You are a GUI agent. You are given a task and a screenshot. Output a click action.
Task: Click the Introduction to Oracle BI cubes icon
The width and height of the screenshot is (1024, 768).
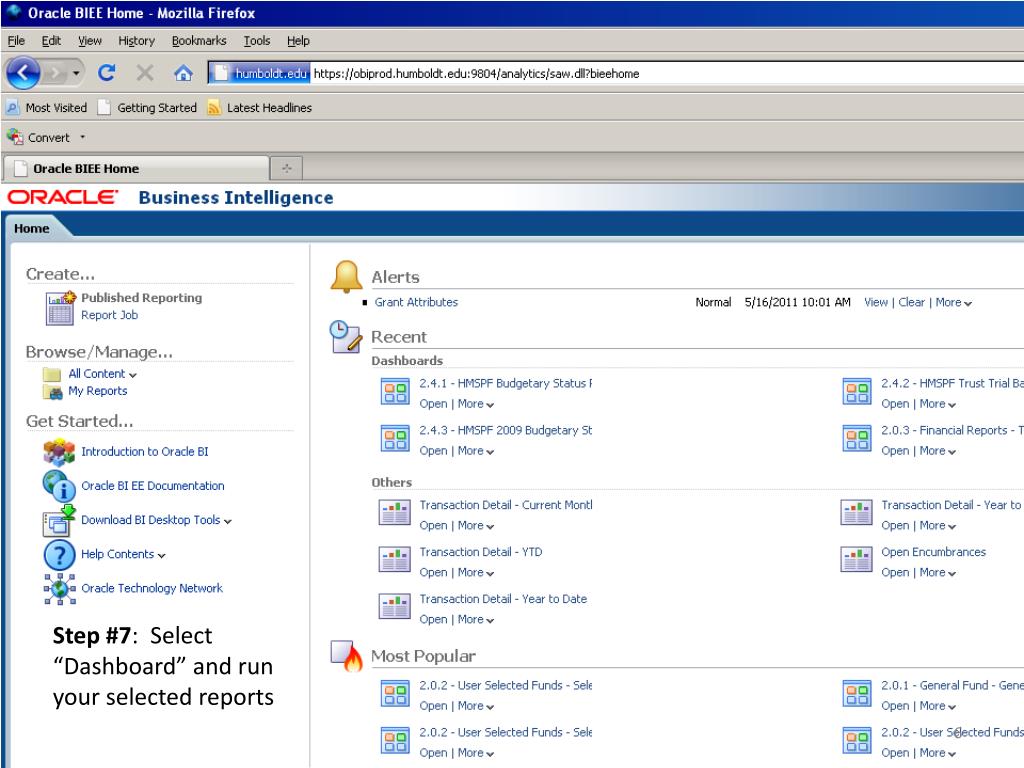coord(59,452)
